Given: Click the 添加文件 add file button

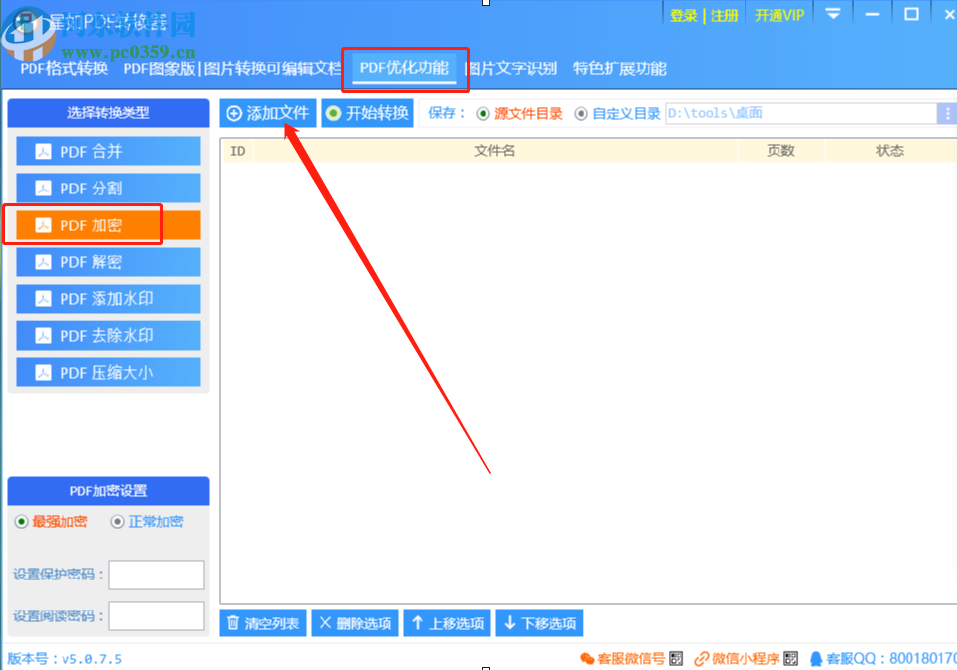Looking at the screenshot, I should point(267,112).
